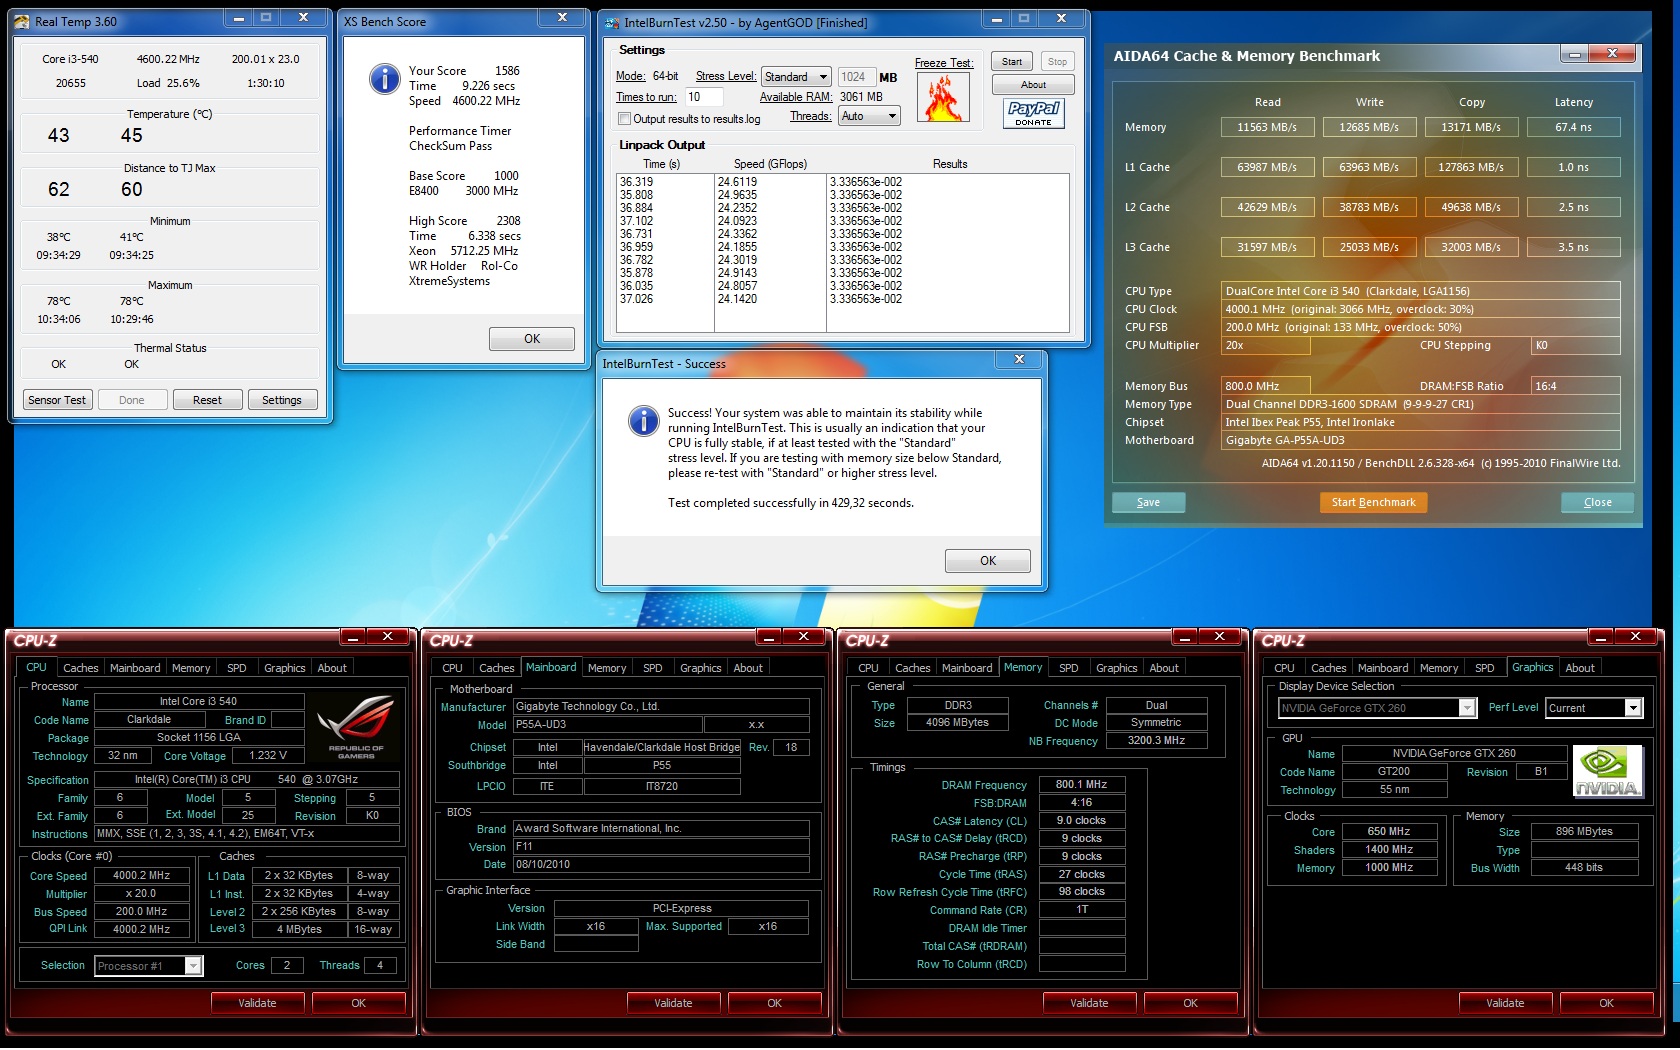This screenshot has width=1680, height=1050.
Task: Click Sensor Test button in Real Temp
Action: 57,400
